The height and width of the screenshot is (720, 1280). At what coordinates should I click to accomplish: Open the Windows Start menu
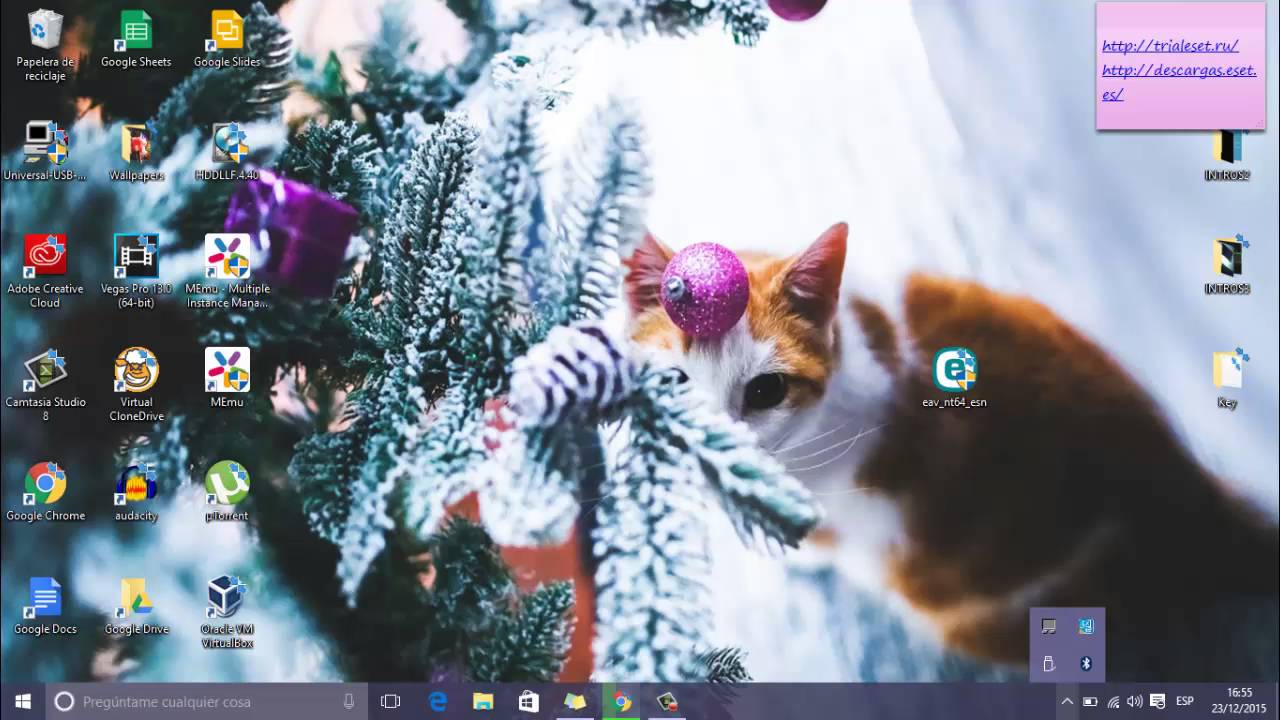point(23,702)
